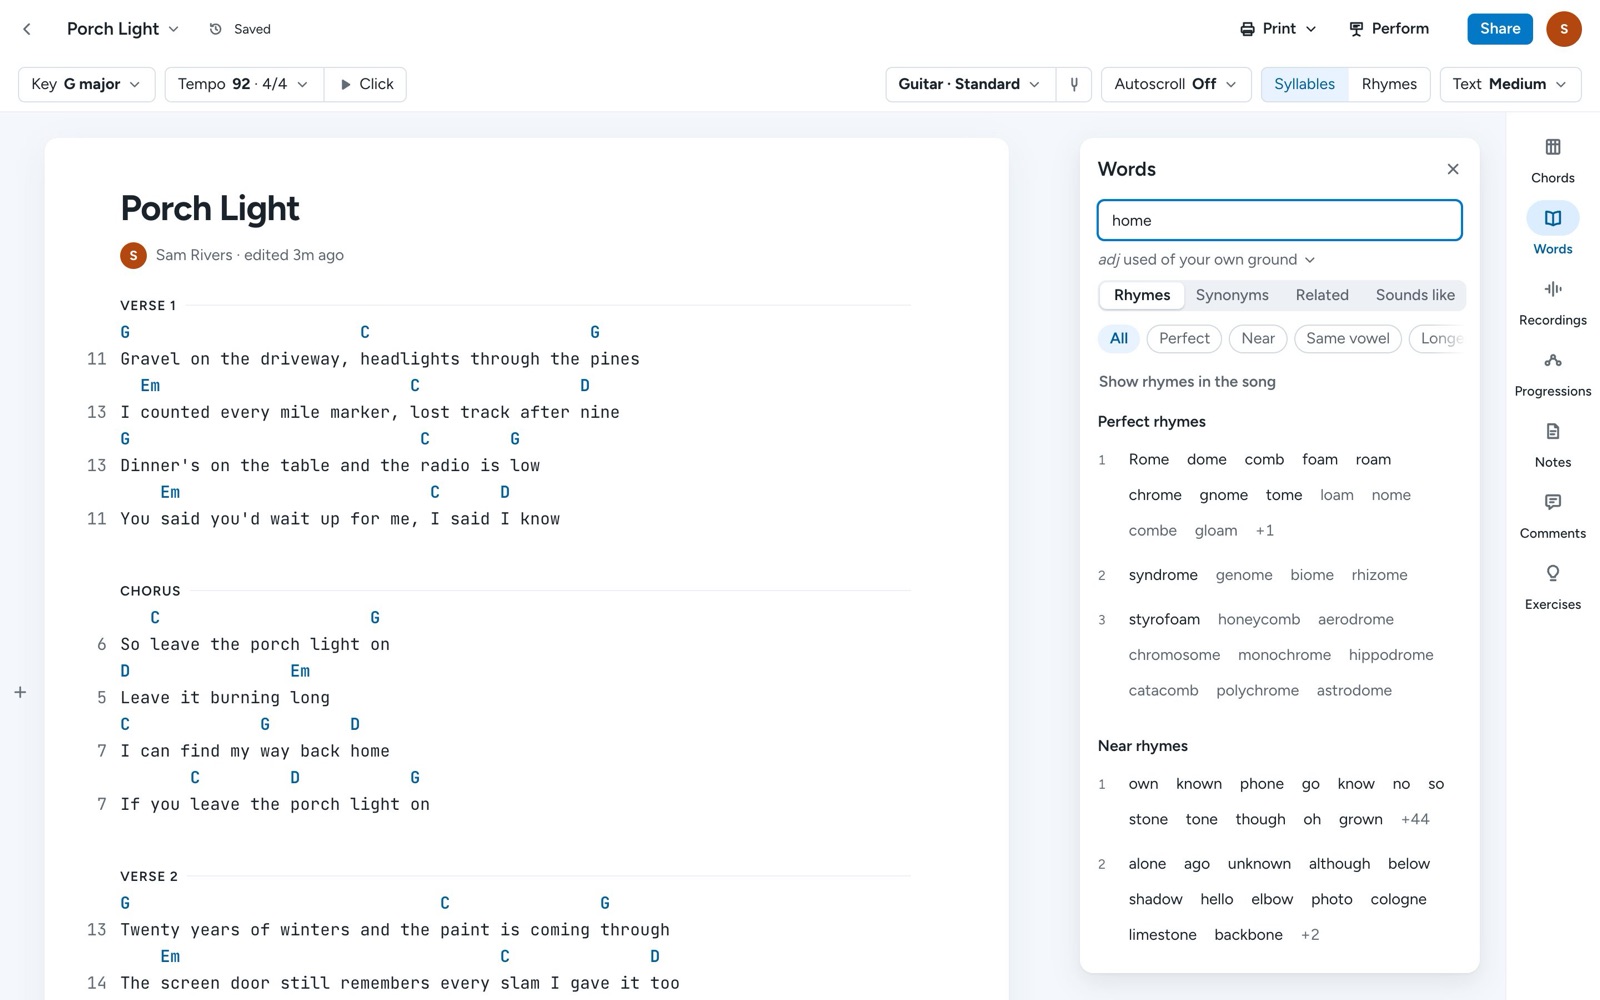Open the Guitar · Standard tuning dropdown
This screenshot has width=1600, height=1000.
pyautogui.click(x=969, y=84)
